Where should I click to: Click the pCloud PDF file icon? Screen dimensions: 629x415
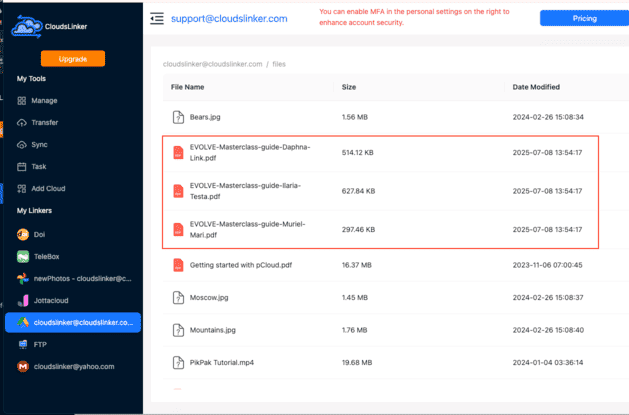coord(178,265)
